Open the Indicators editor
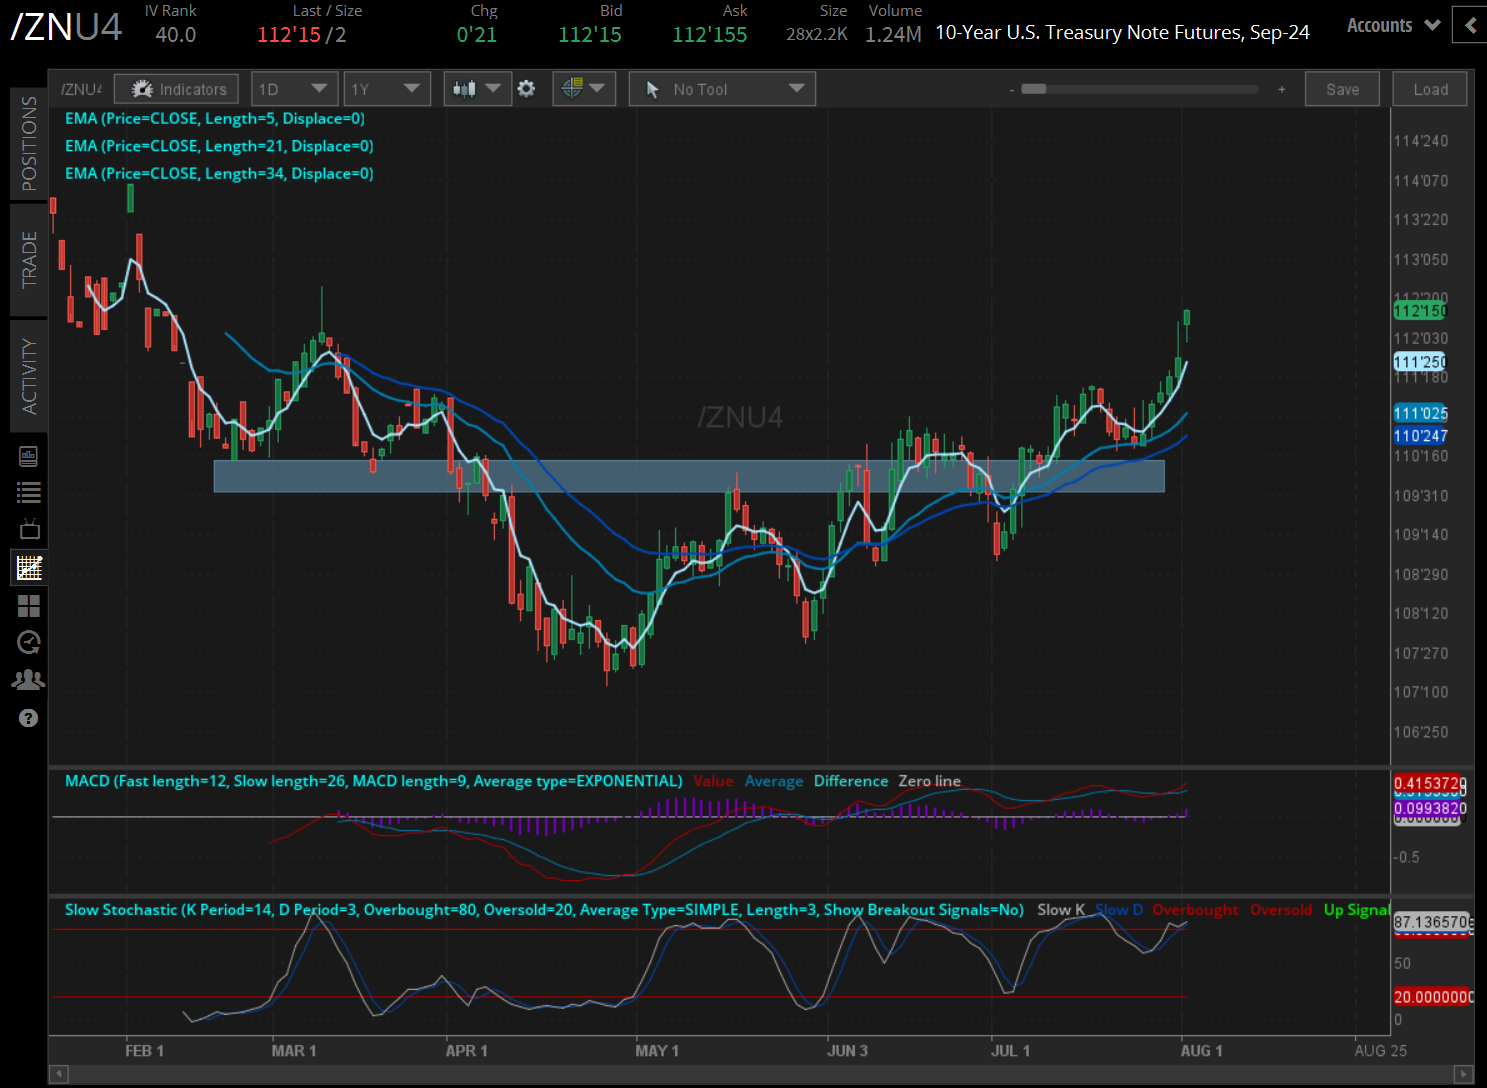Image resolution: width=1487 pixels, height=1088 pixels. coord(176,88)
